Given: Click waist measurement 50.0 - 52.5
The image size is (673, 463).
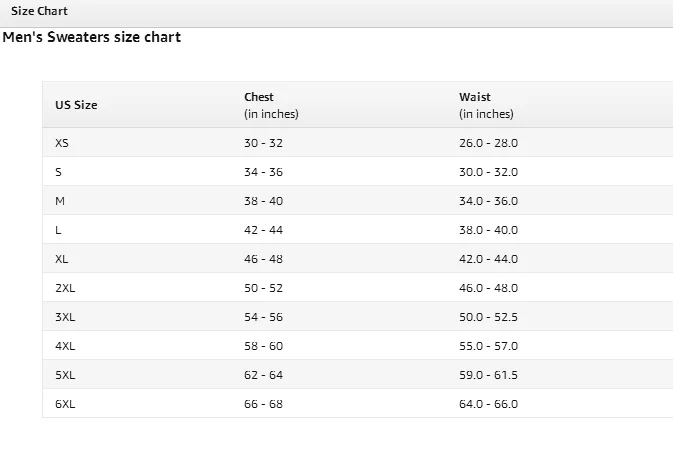Looking at the screenshot, I should (488, 317).
